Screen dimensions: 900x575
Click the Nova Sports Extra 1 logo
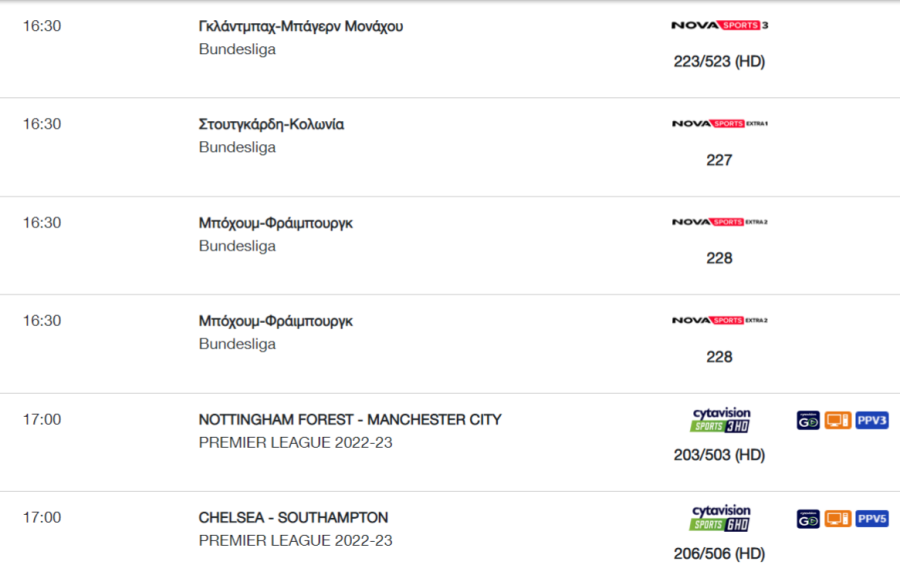pos(719,123)
